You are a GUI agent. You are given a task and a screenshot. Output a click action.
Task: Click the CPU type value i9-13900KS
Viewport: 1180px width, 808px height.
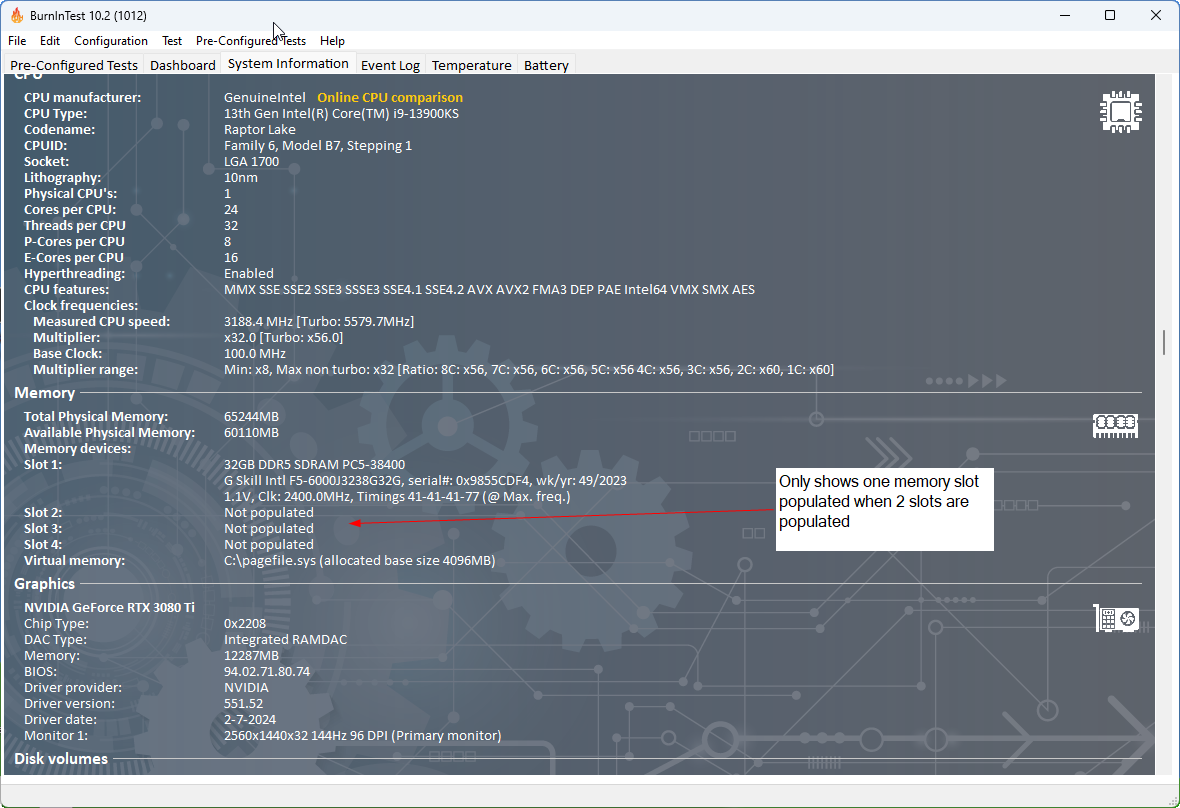pyautogui.click(x=341, y=114)
